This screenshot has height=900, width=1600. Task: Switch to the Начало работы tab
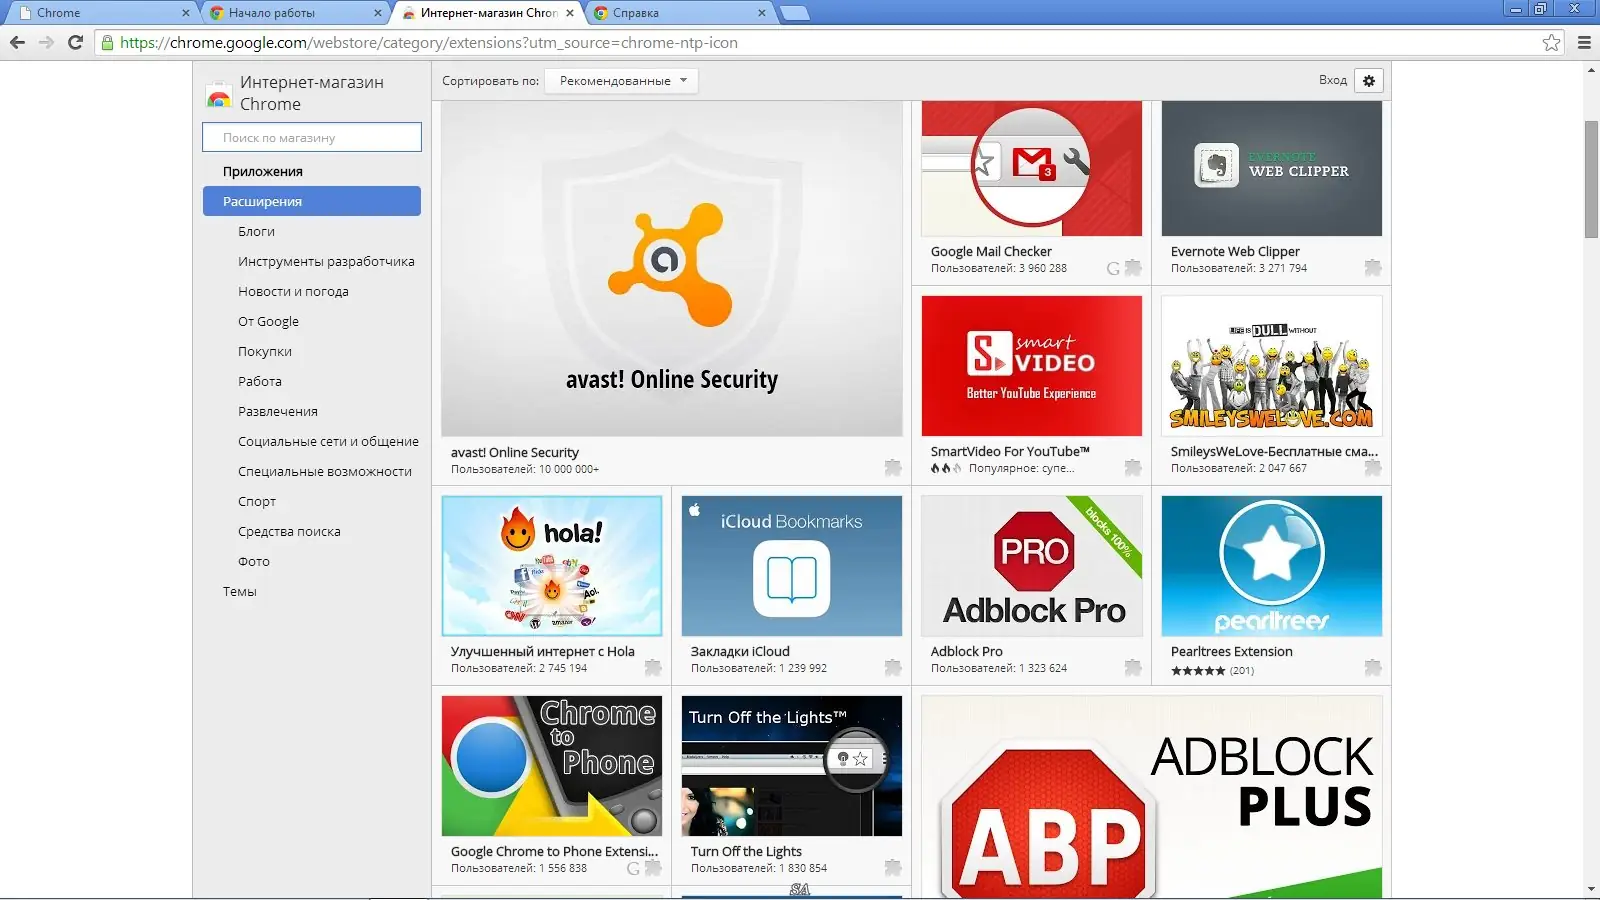click(x=295, y=13)
